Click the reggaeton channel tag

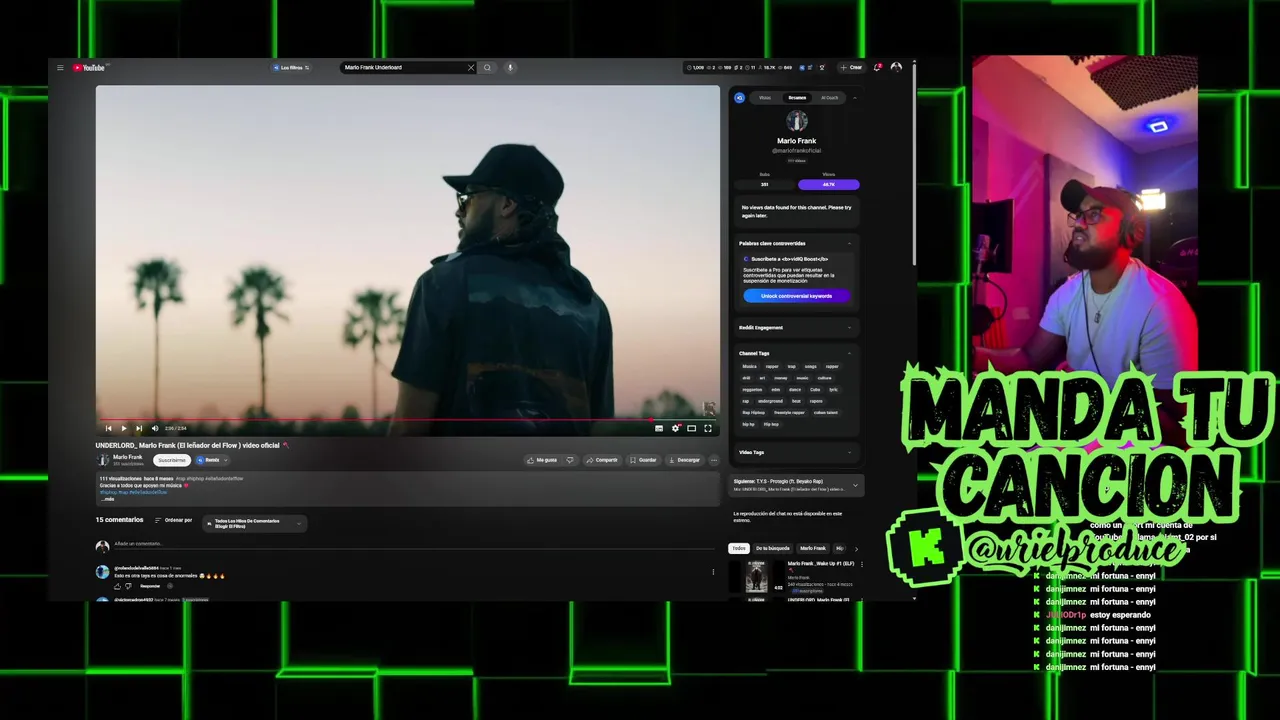point(752,389)
